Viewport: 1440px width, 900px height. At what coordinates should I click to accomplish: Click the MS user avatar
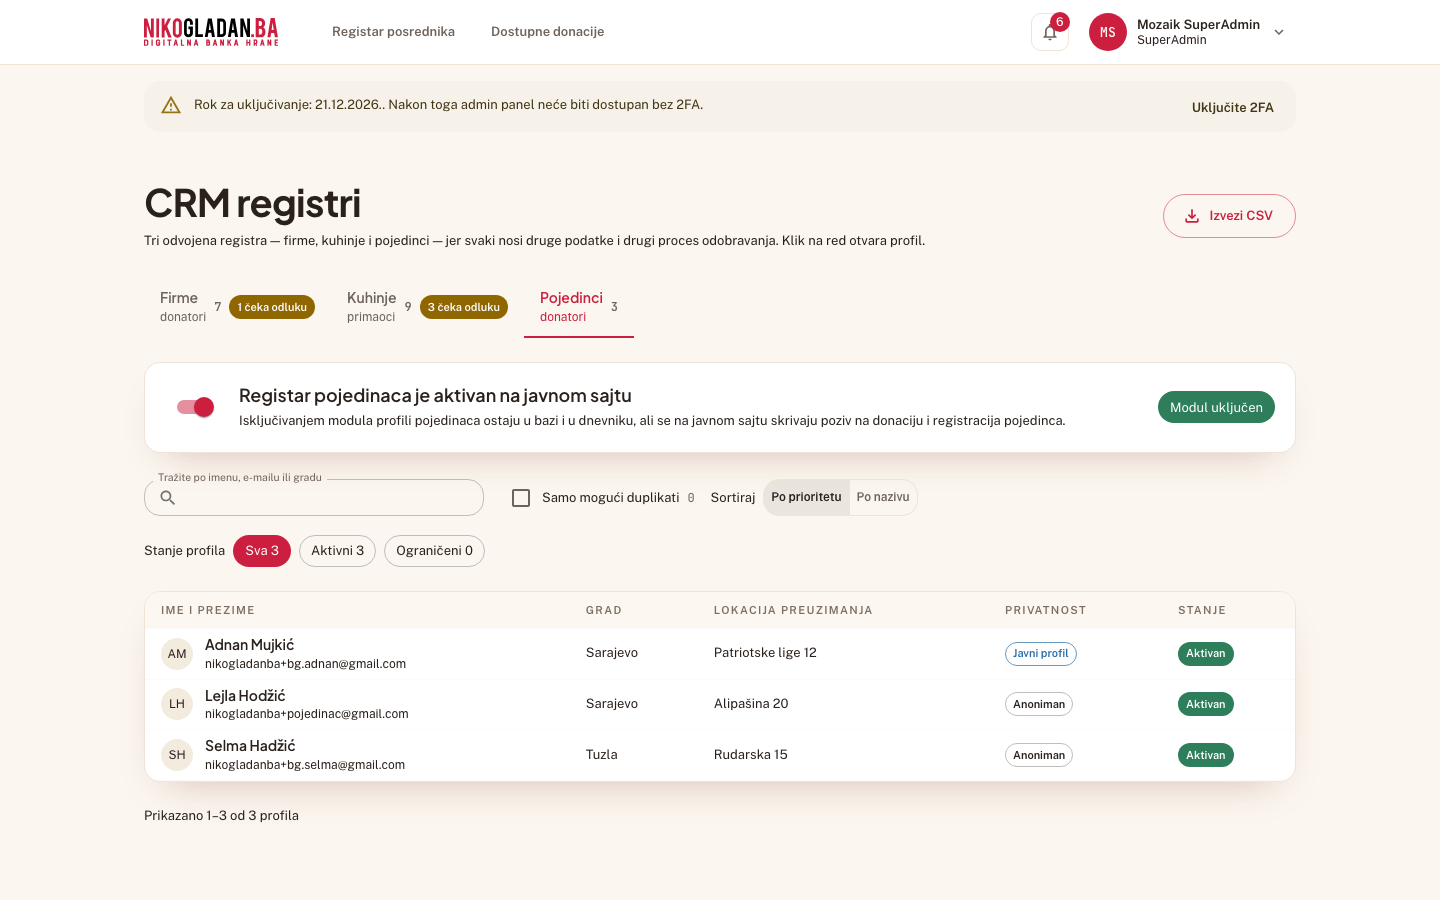(1108, 32)
